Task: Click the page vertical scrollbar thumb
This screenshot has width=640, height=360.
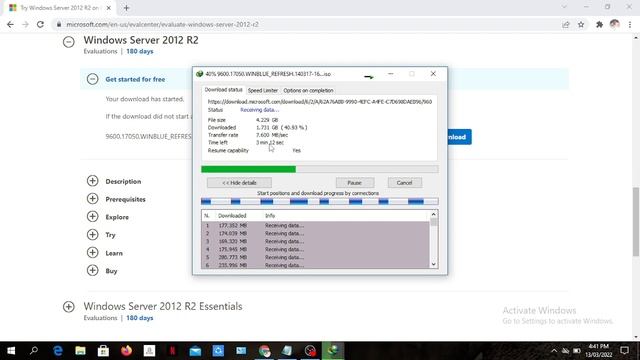Action: tap(636, 222)
